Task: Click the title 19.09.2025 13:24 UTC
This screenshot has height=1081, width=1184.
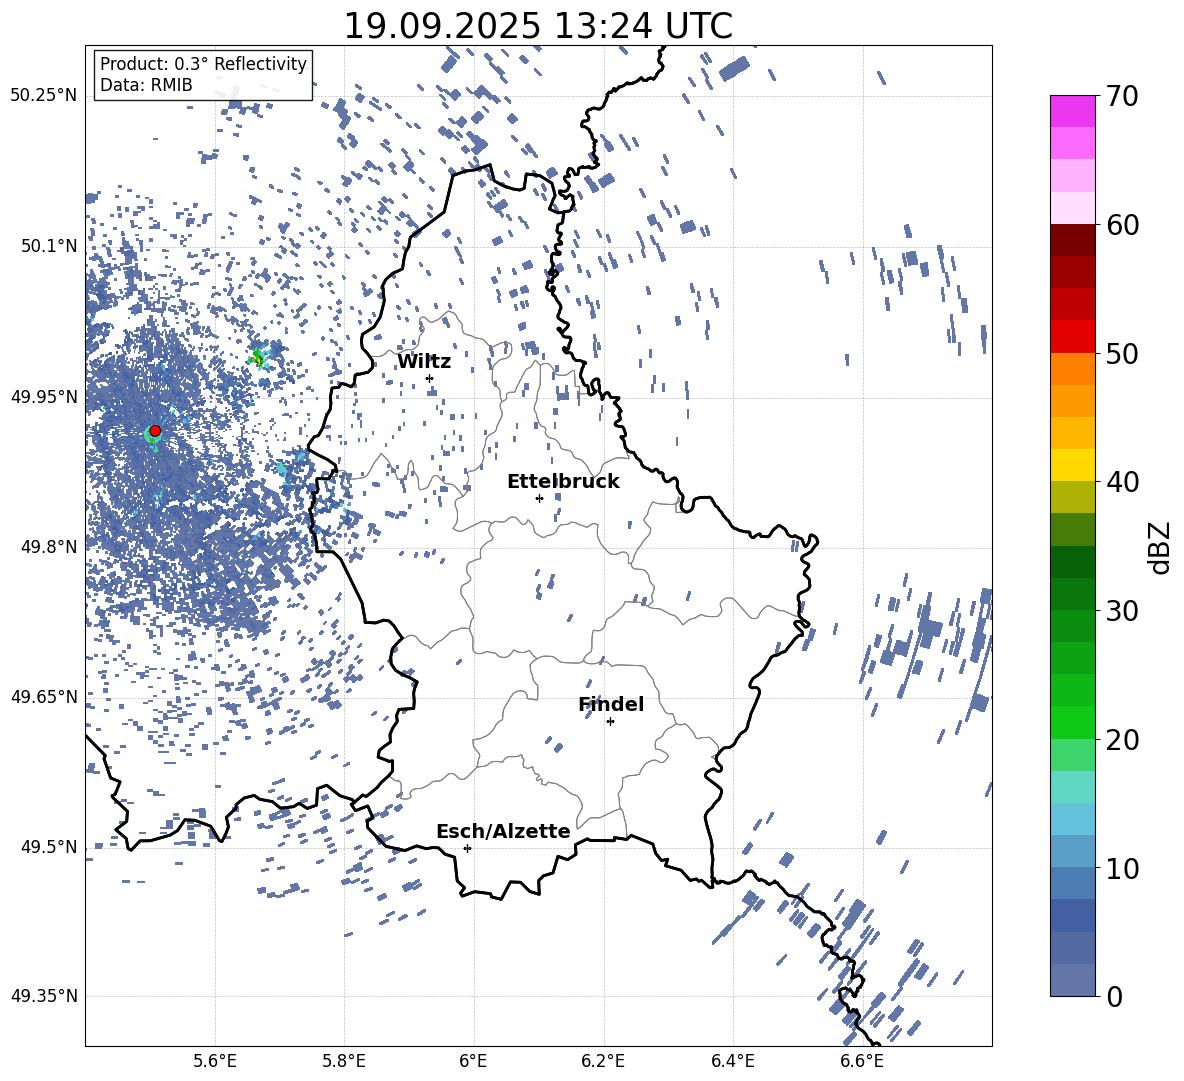Action: click(538, 26)
